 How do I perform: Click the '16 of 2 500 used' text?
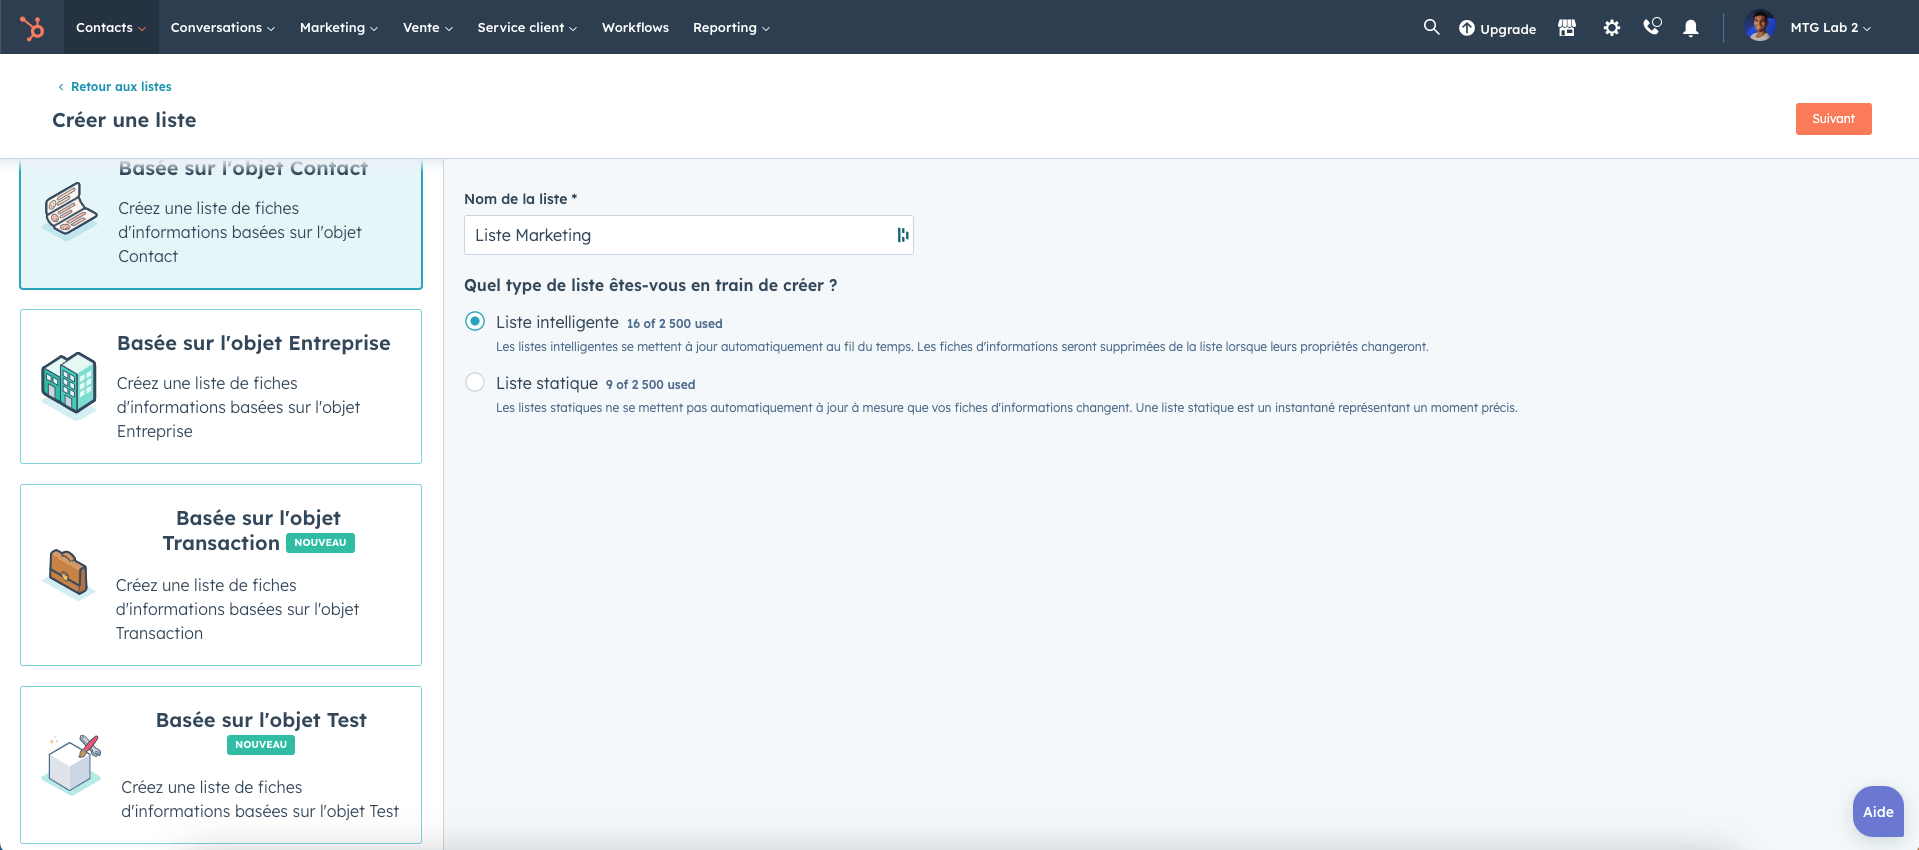675,324
